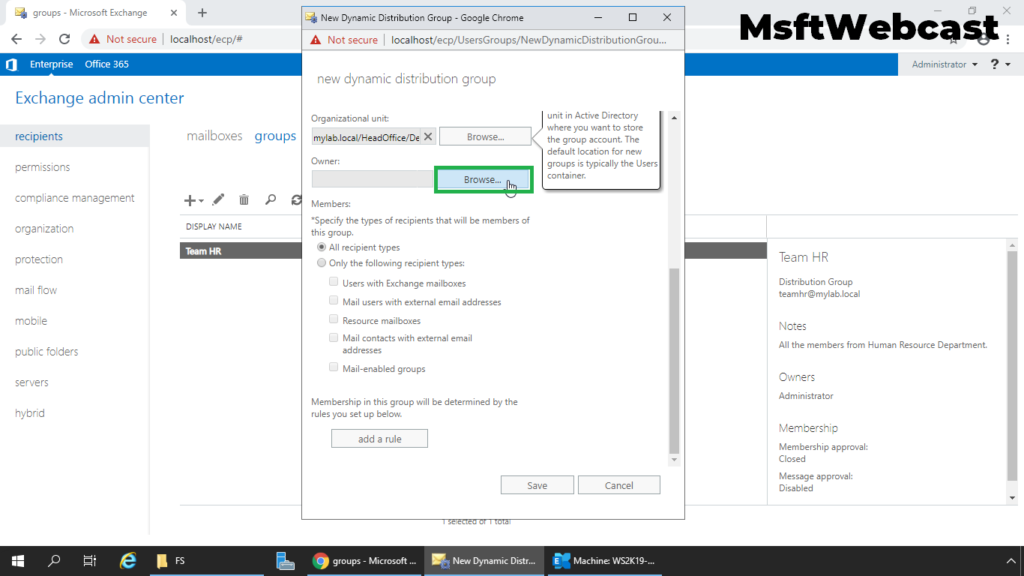
Task: Open the help question mark dropdown
Action: pyautogui.click(x=1000, y=64)
